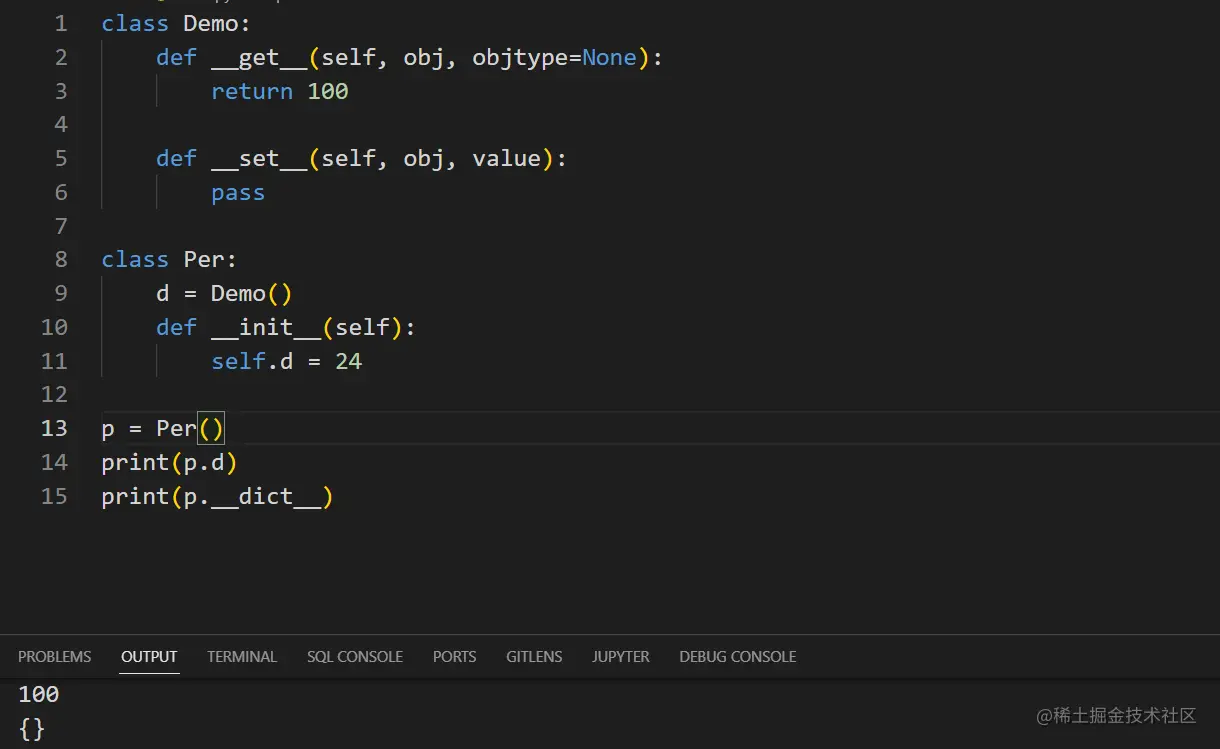Click 'self.d = 24' statement

click(286, 361)
